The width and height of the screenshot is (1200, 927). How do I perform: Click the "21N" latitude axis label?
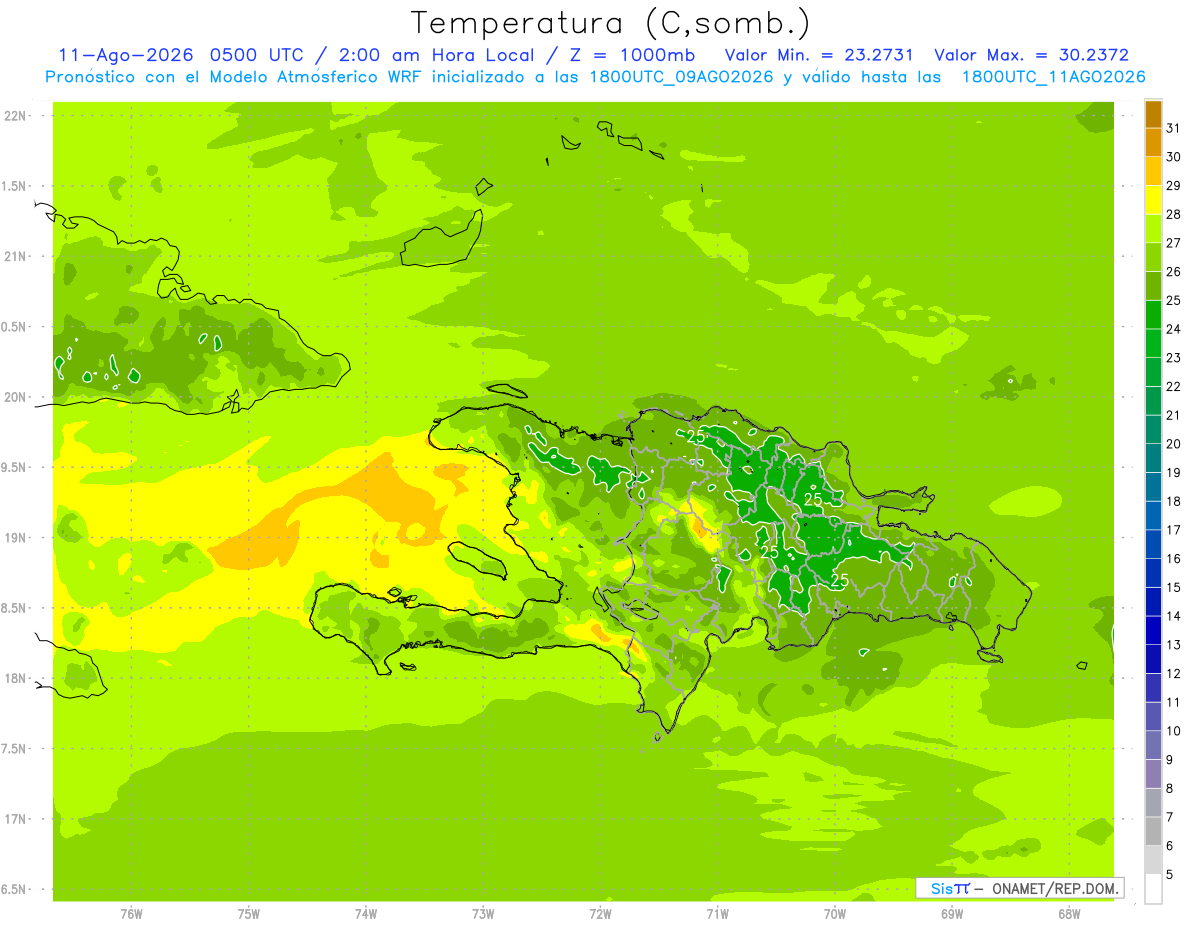click(x=14, y=256)
